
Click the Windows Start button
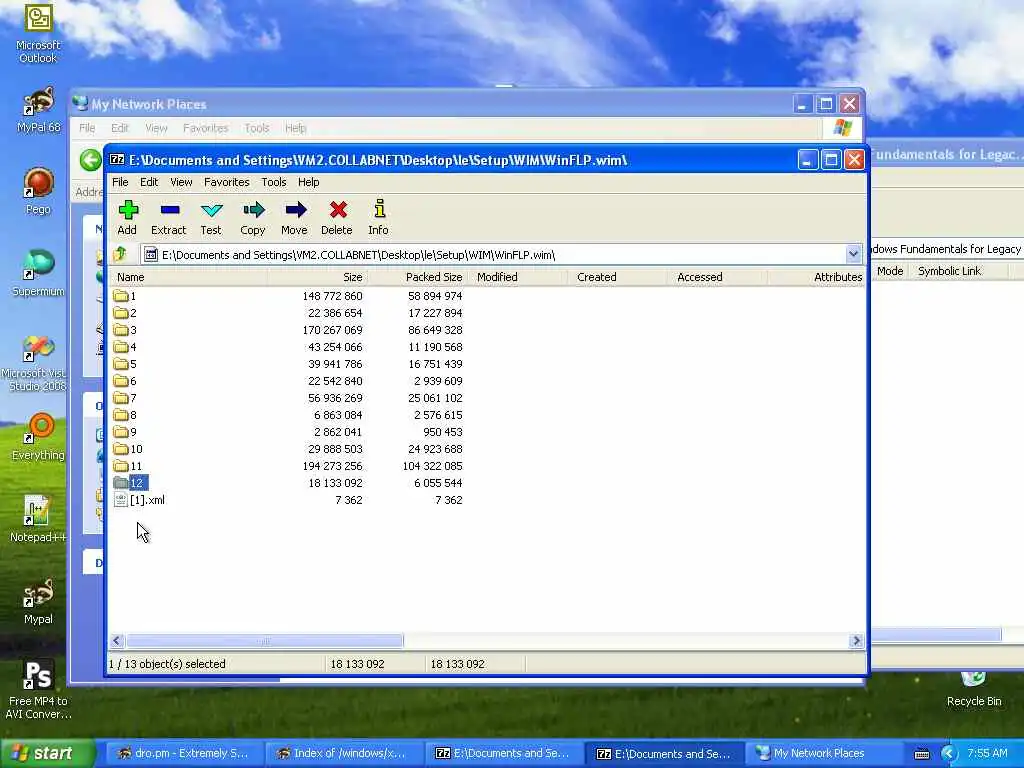tap(47, 753)
